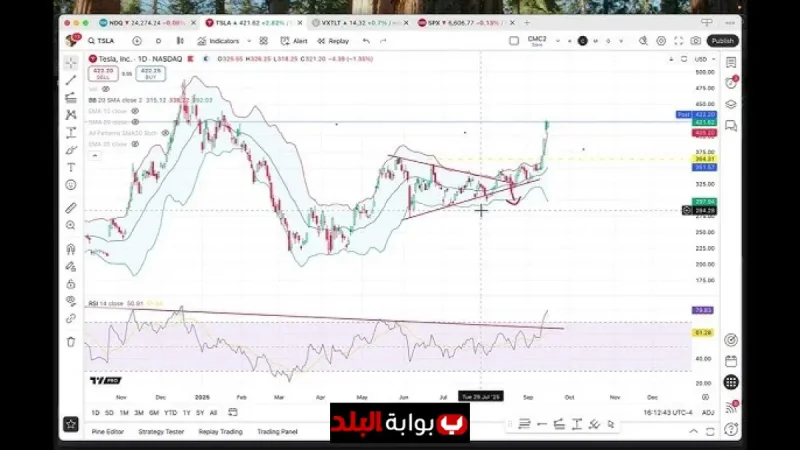800x450 pixels.
Task: Expand favorite indicators dropdown arrow
Action: [249, 41]
